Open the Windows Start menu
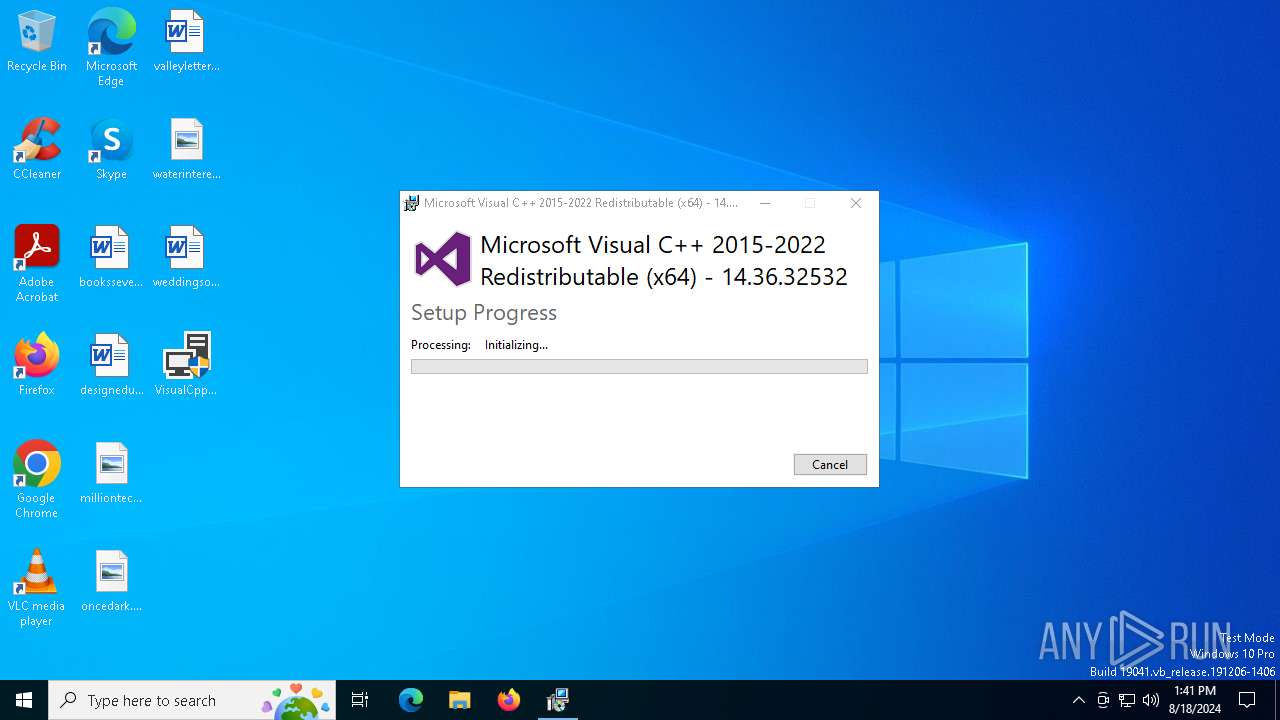The height and width of the screenshot is (720, 1280). point(24,700)
